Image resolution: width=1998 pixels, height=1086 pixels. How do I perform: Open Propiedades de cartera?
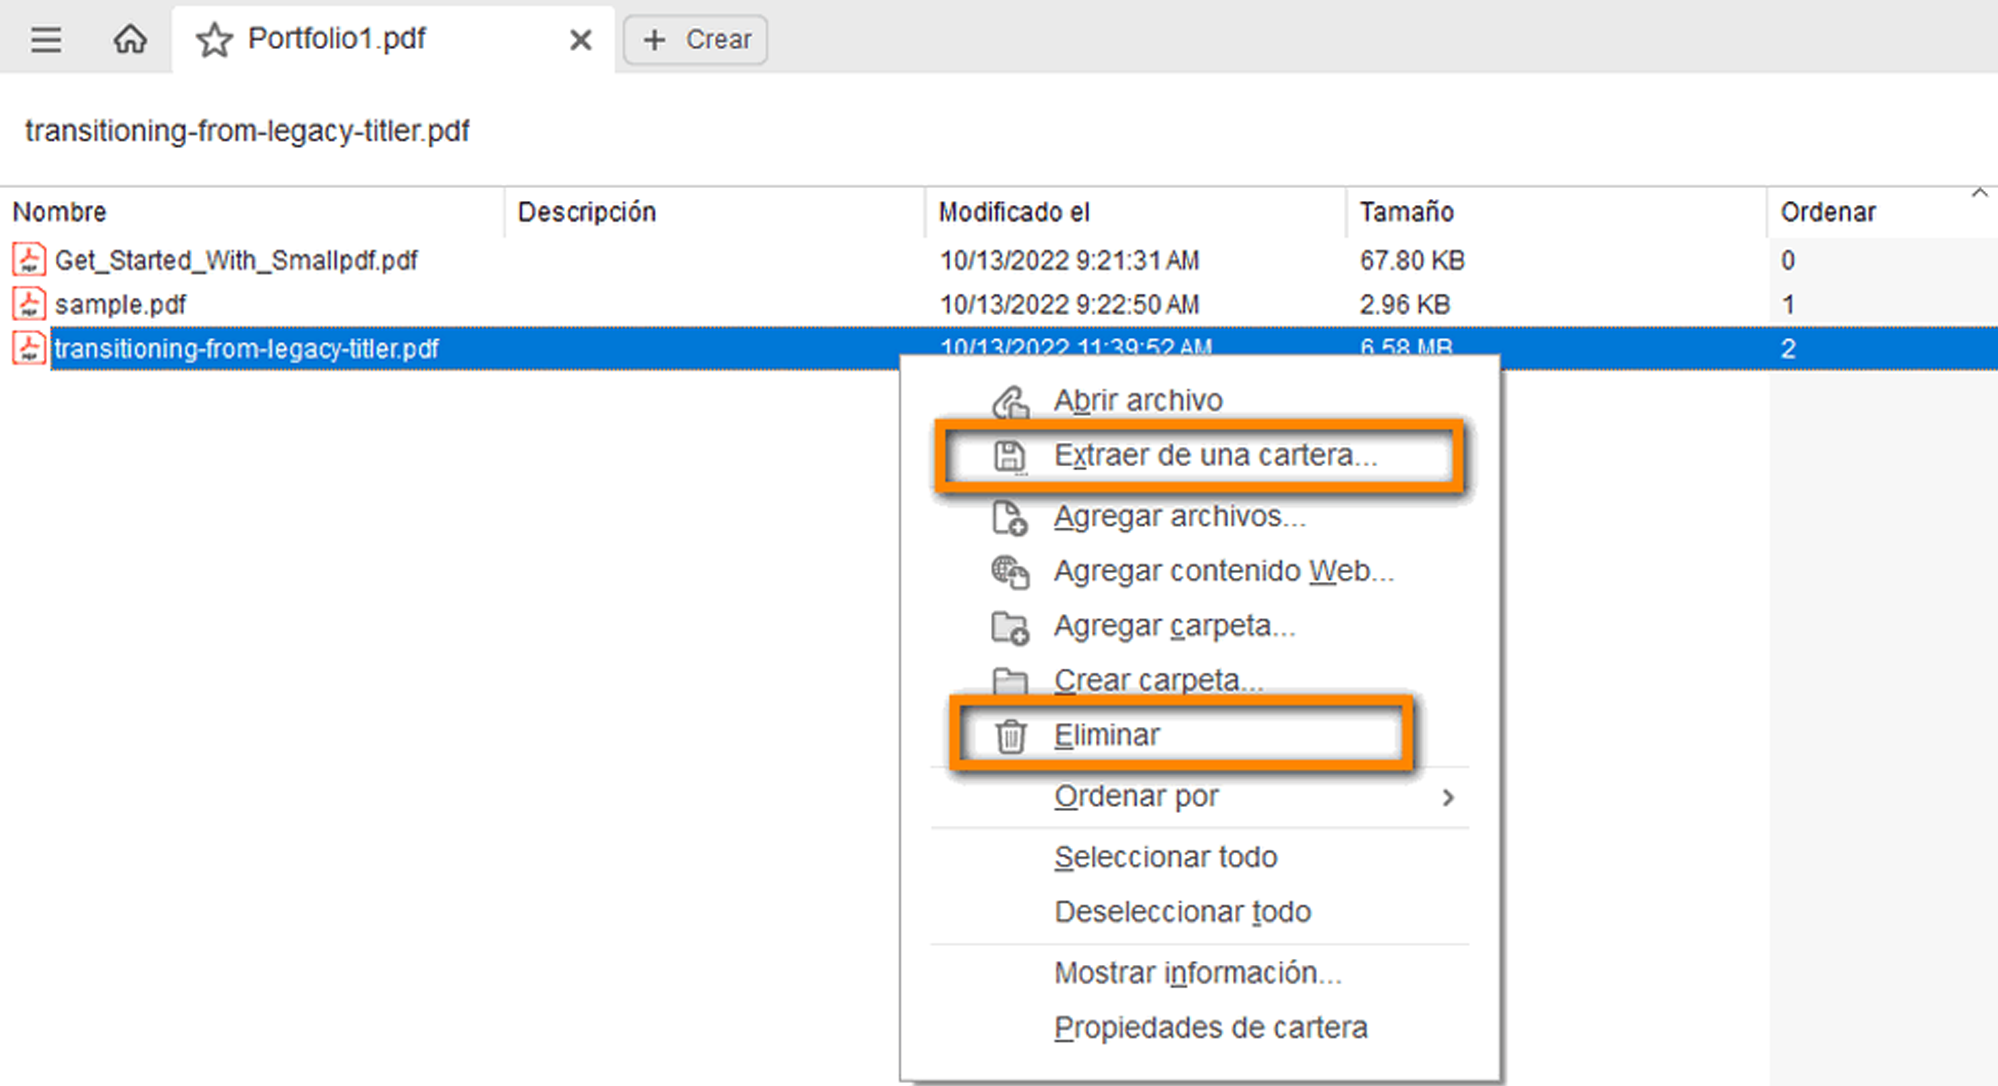coord(1210,1028)
